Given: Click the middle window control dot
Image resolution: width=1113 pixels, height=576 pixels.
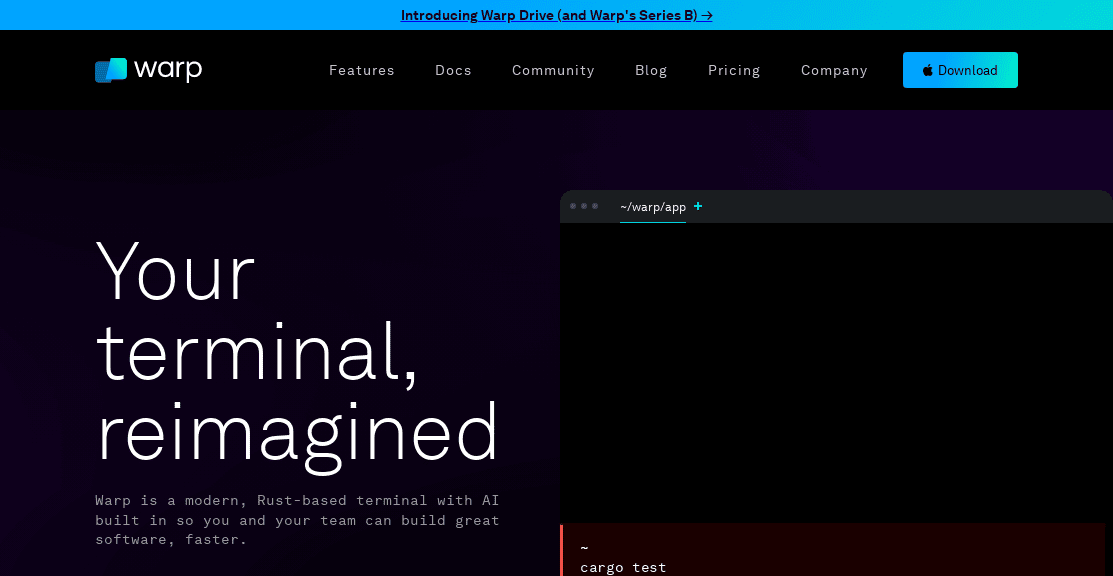Looking at the screenshot, I should pos(582,206).
